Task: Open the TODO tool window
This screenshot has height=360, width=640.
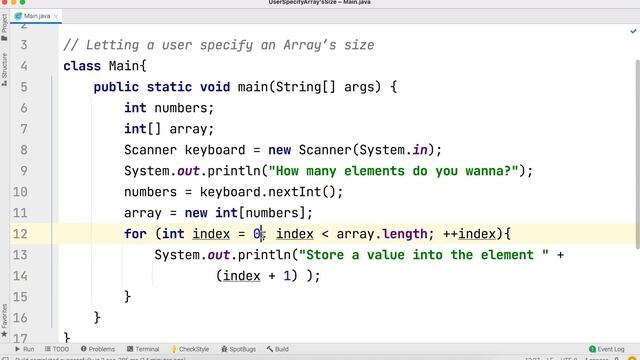Action: 57,349
